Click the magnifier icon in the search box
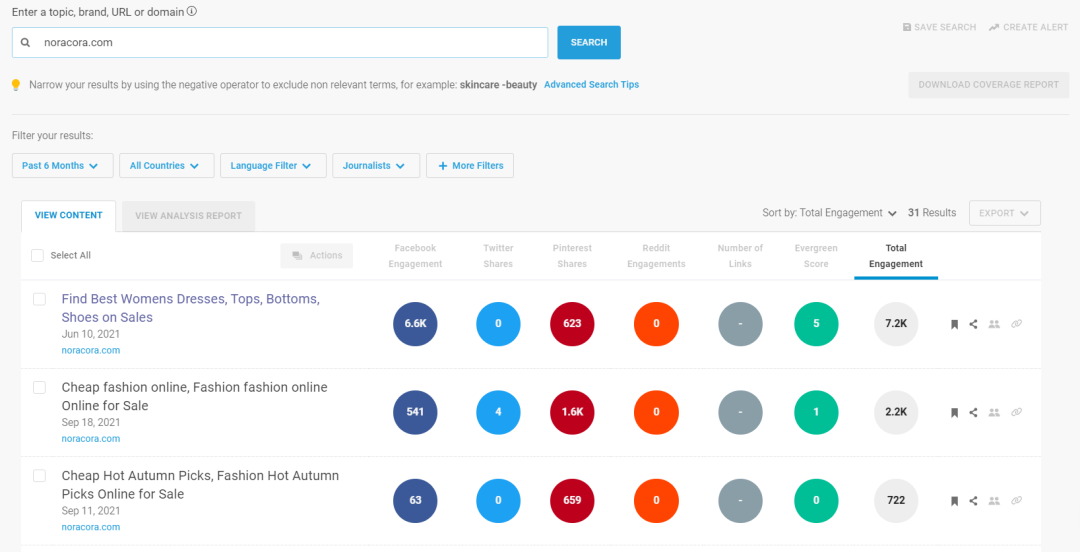 coord(25,43)
